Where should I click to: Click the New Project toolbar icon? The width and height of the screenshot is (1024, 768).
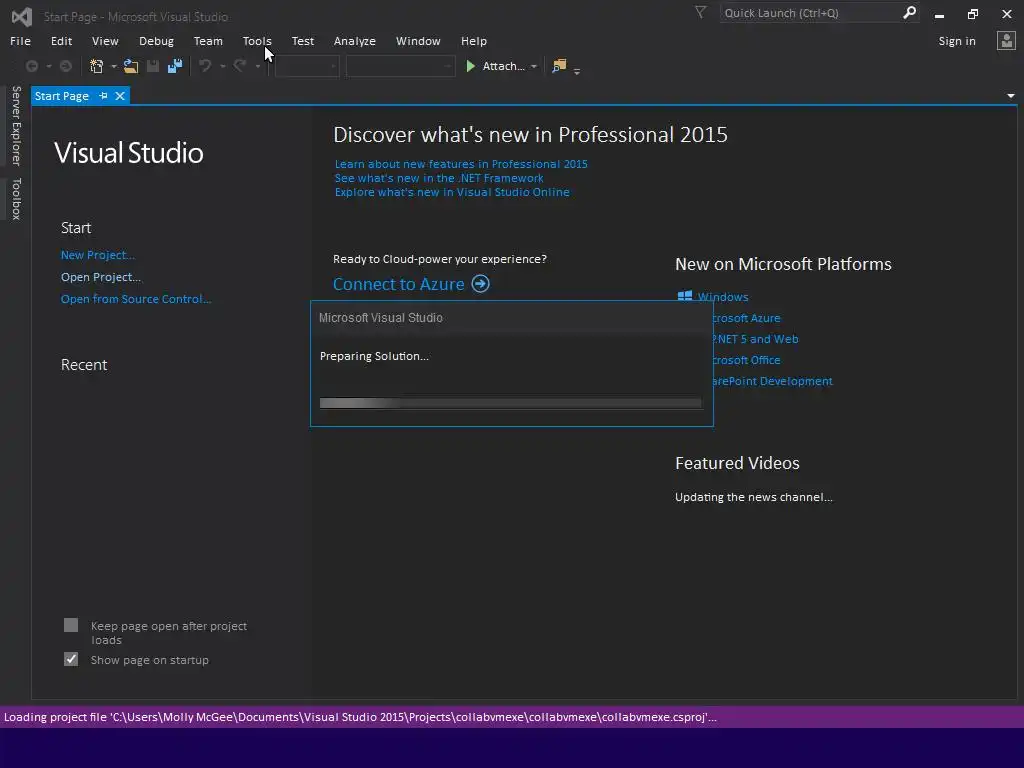click(x=97, y=66)
